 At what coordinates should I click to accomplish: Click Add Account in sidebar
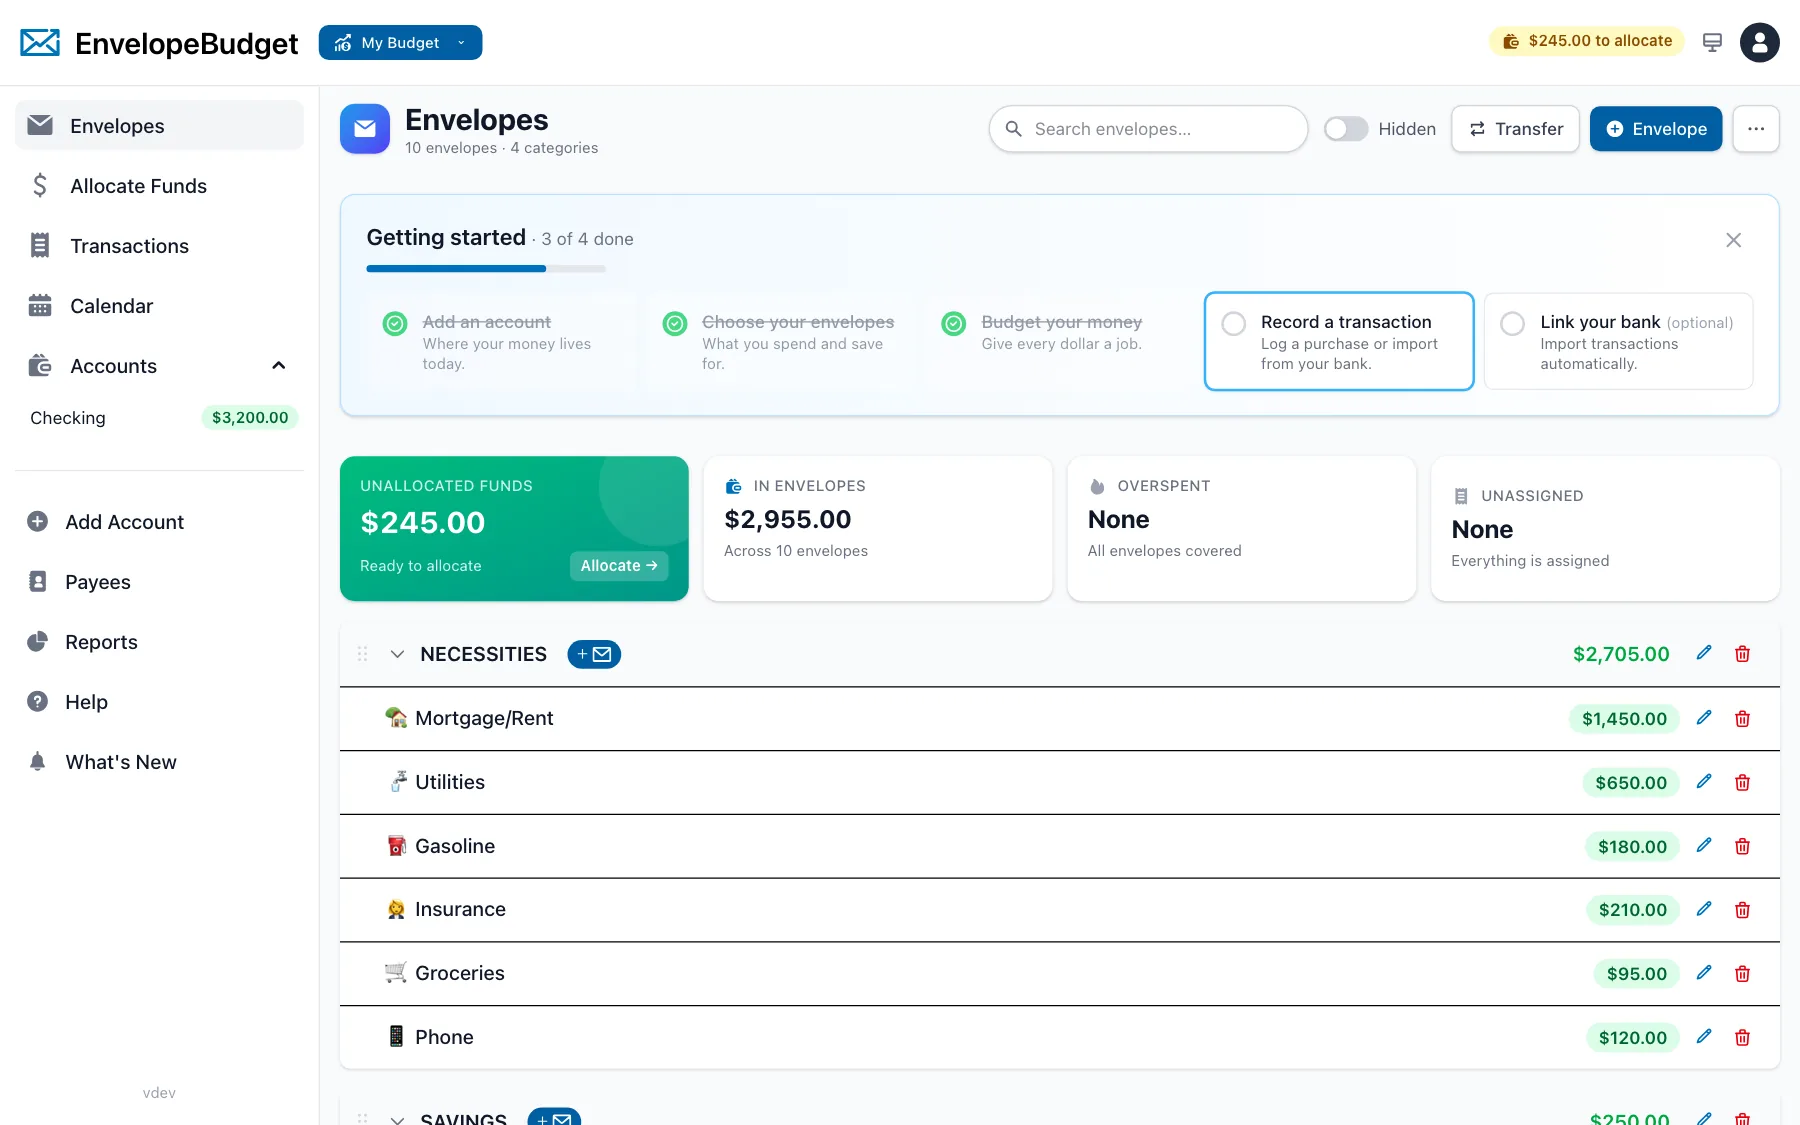pos(159,521)
